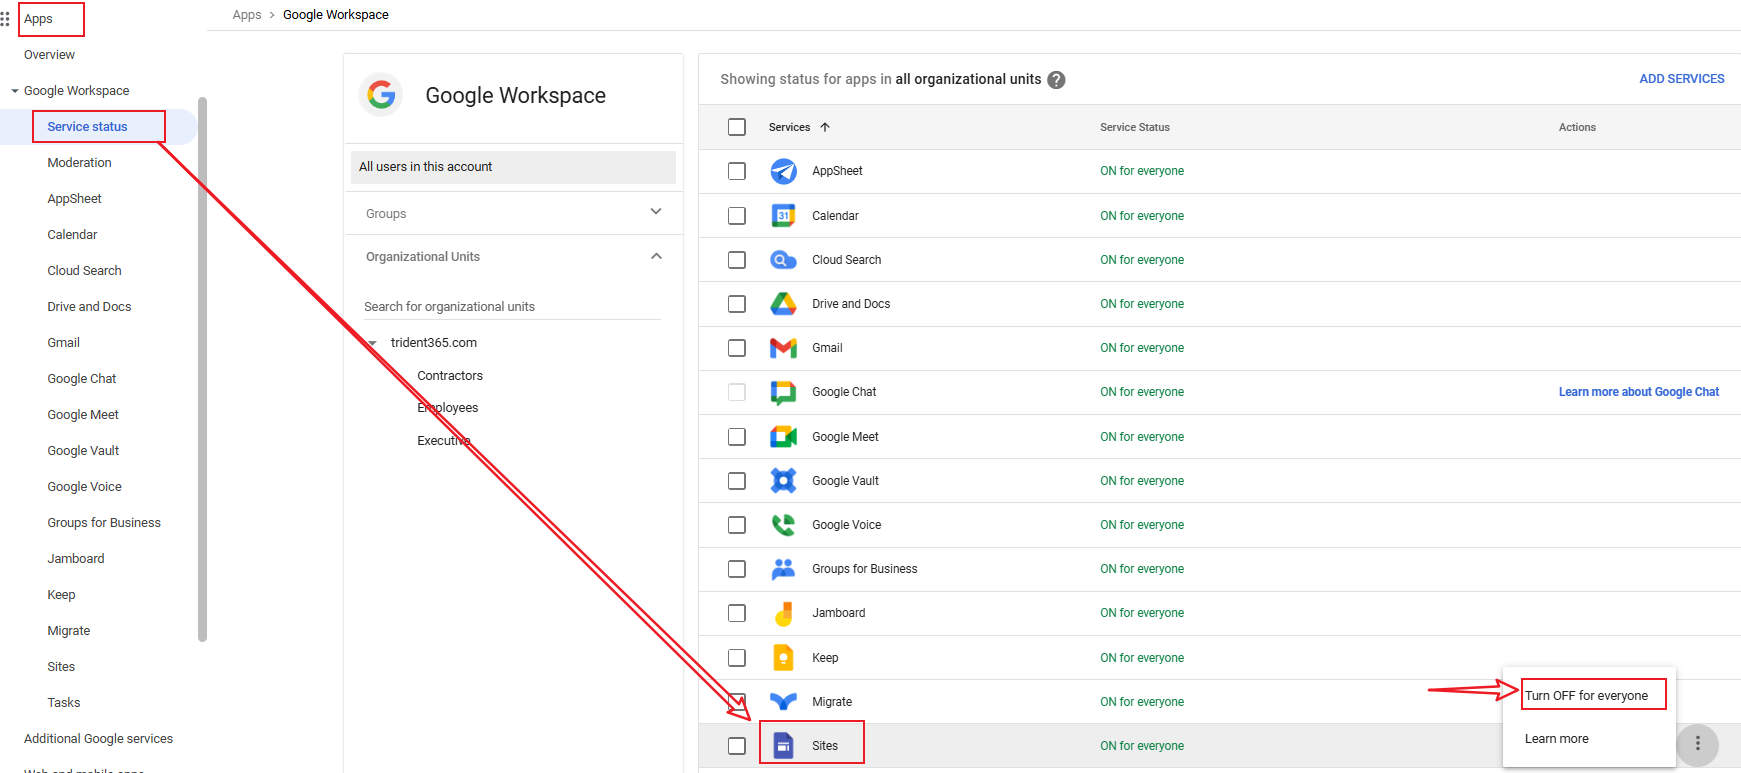Open Learn more about Google Chat link

click(x=1638, y=392)
